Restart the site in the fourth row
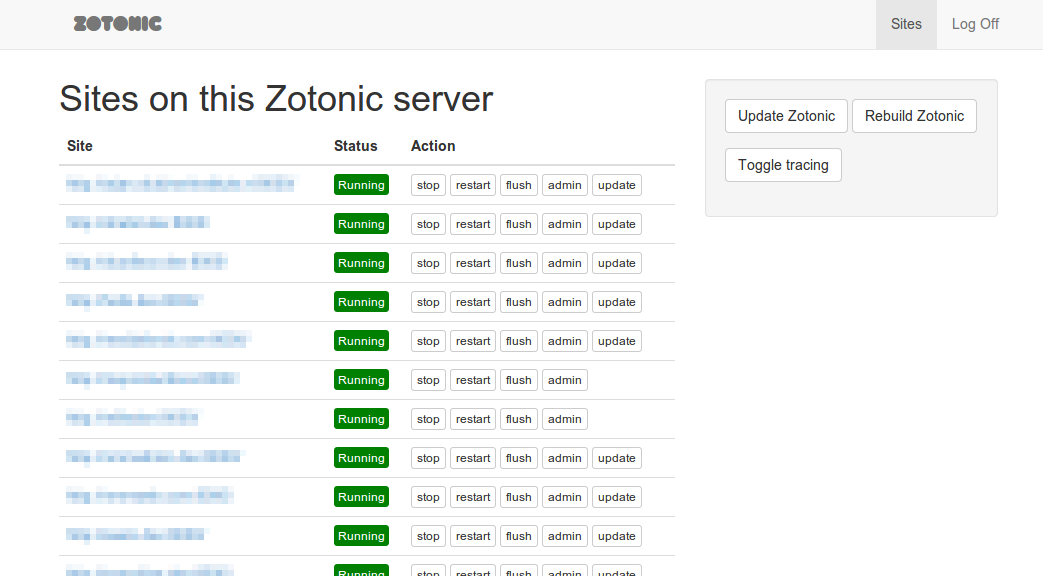1043x576 pixels. (x=473, y=302)
